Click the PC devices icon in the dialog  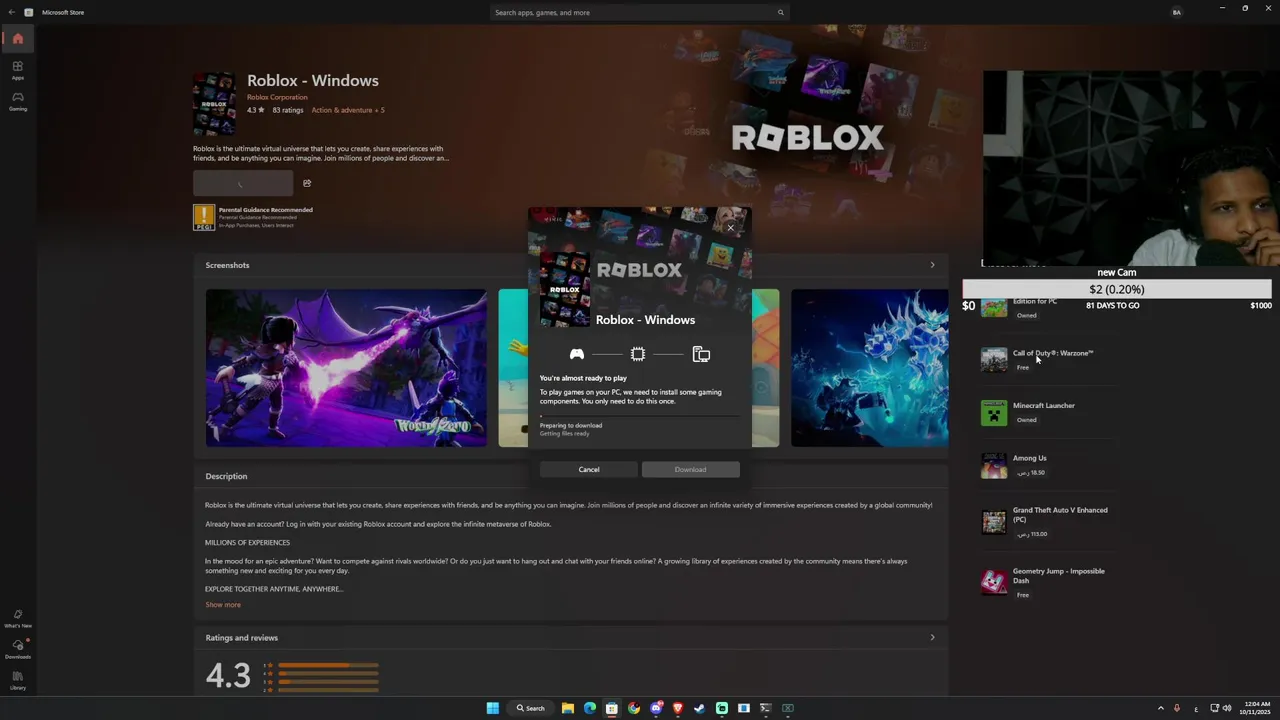click(x=701, y=354)
